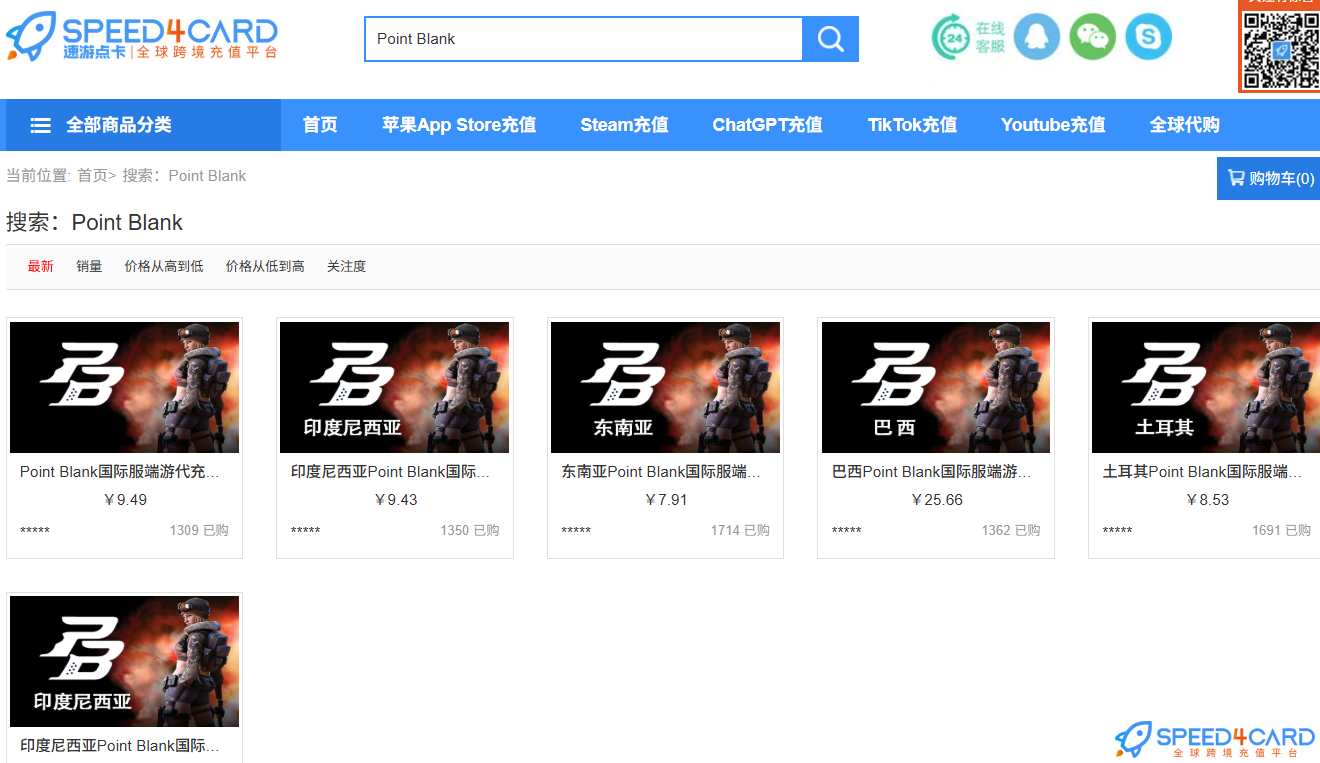Open the second-row 印度尼西亚 product image
Image resolution: width=1320 pixels, height=763 pixels.
click(x=124, y=661)
